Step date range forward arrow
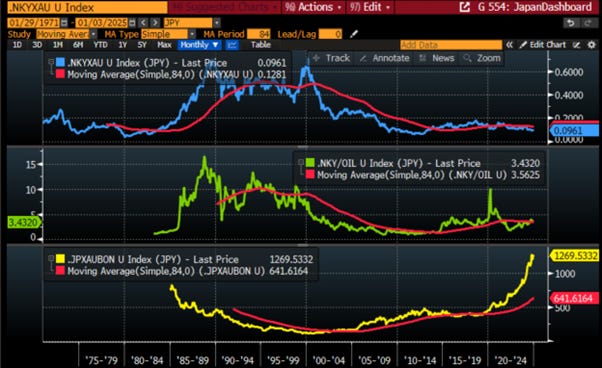Viewport: 602px width, 368px height. pyautogui.click(x=155, y=23)
